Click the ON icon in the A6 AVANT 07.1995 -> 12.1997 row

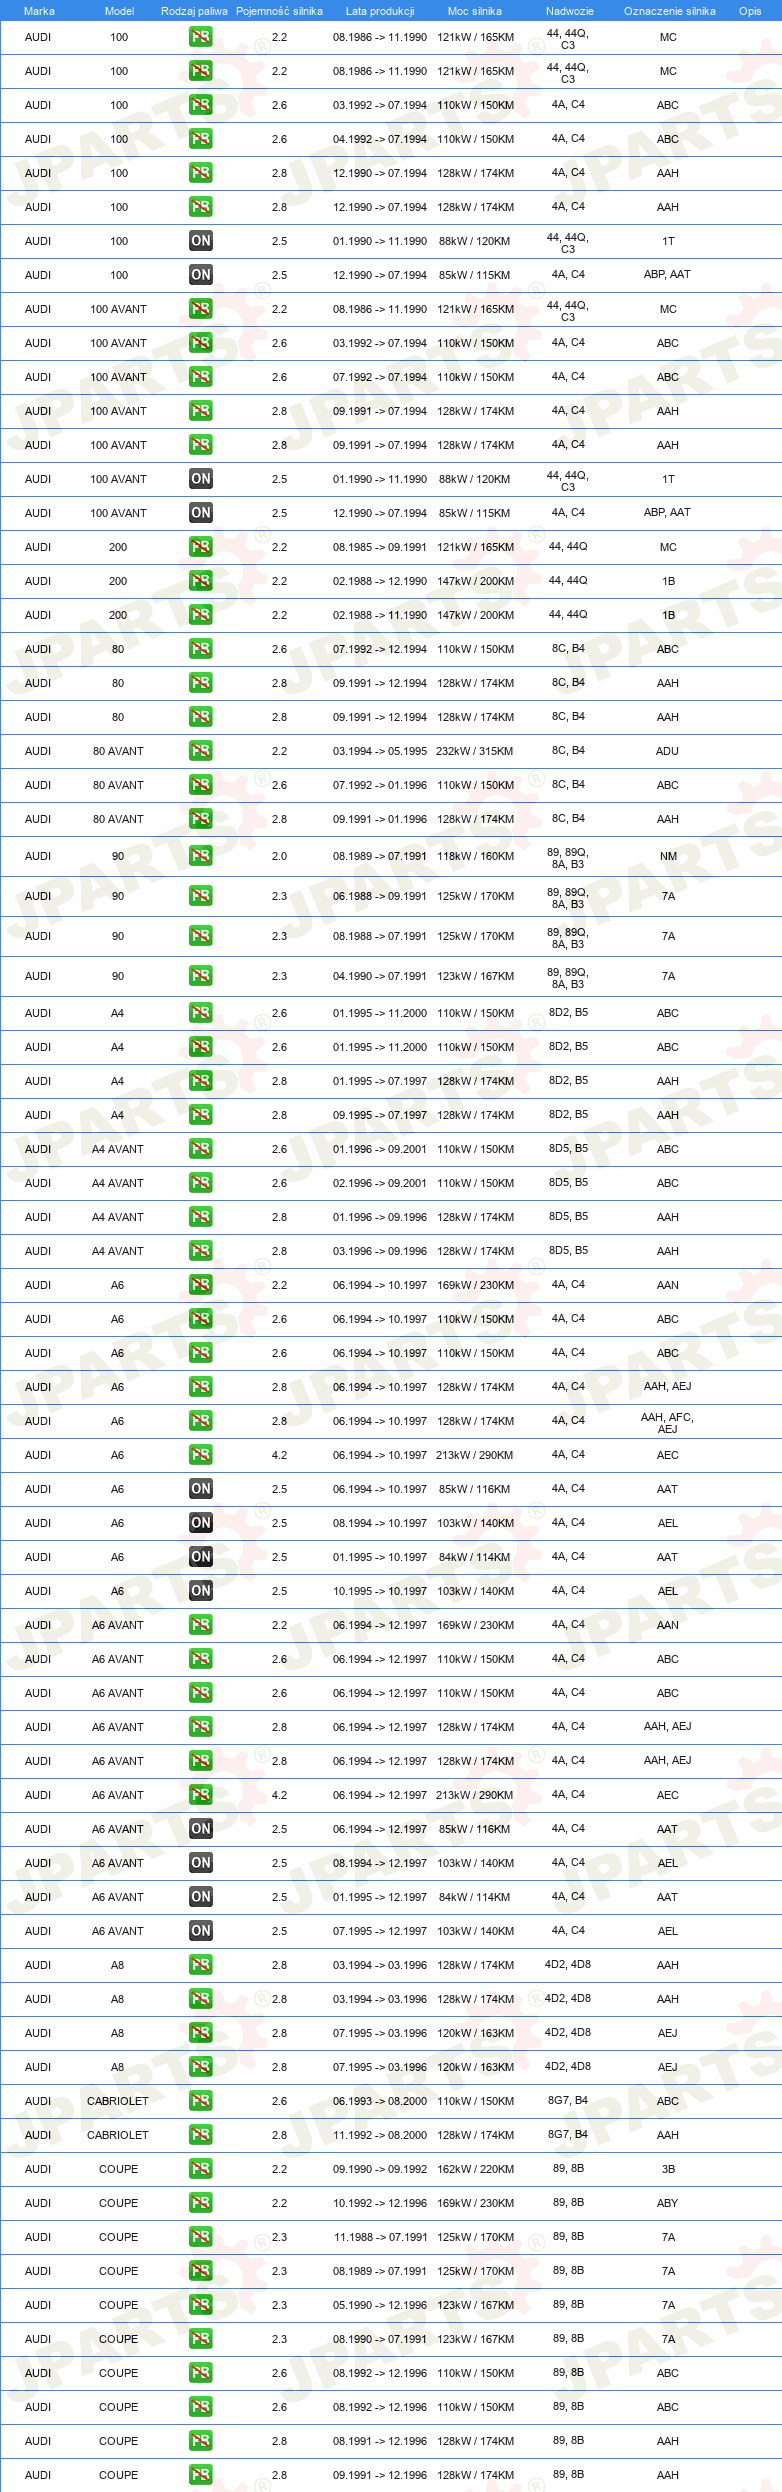[201, 1931]
